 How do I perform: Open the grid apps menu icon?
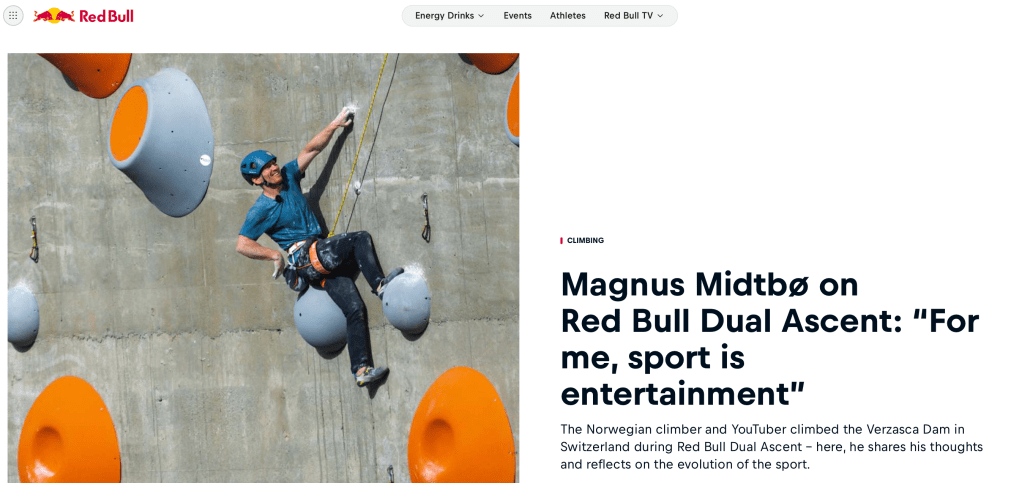pos(13,16)
